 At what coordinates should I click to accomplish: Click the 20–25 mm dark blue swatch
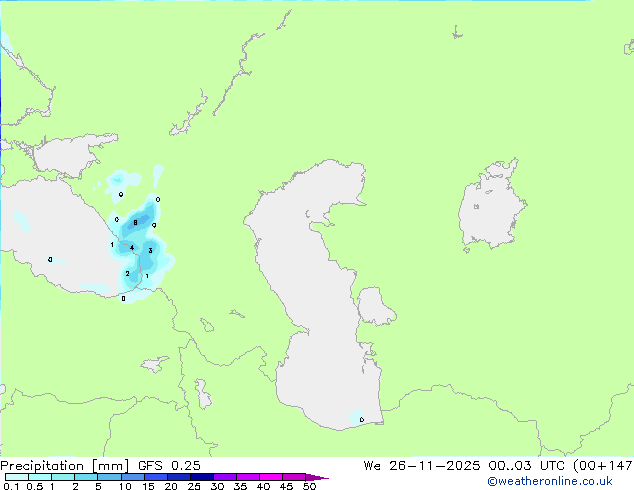click(x=178, y=477)
